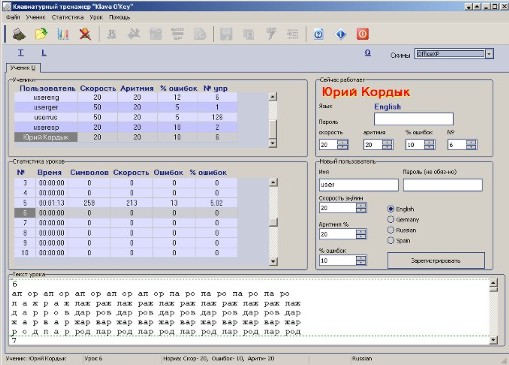
Task: Open the Ученик menu
Action: click(36, 17)
